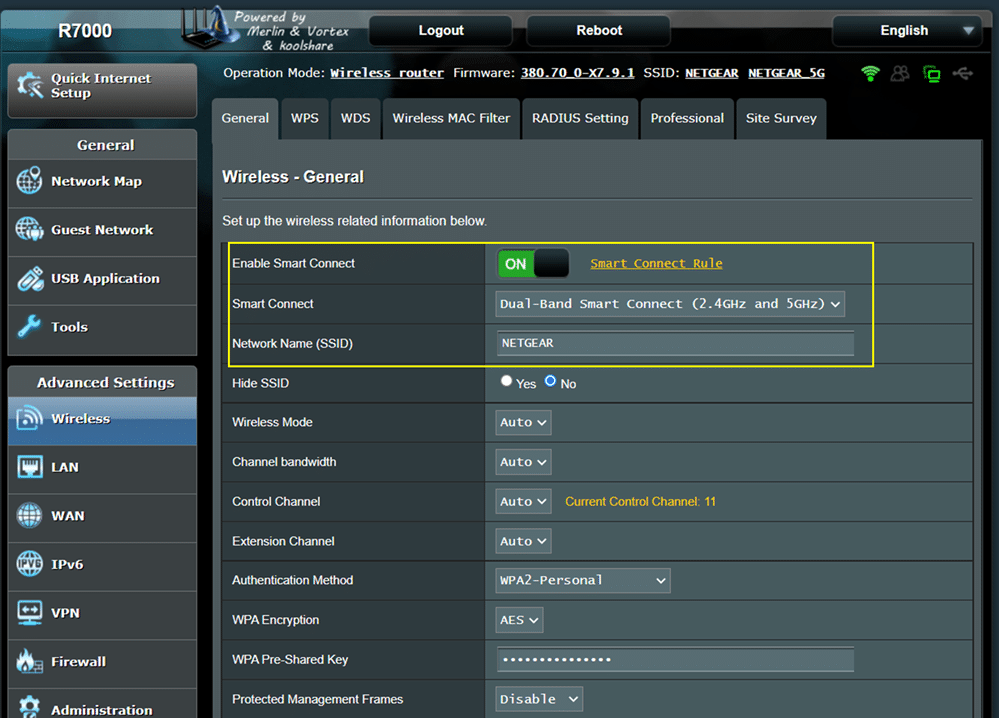Viewport: 999px width, 718px height.
Task: Open the Smart Connect Rule link
Action: (x=656, y=263)
